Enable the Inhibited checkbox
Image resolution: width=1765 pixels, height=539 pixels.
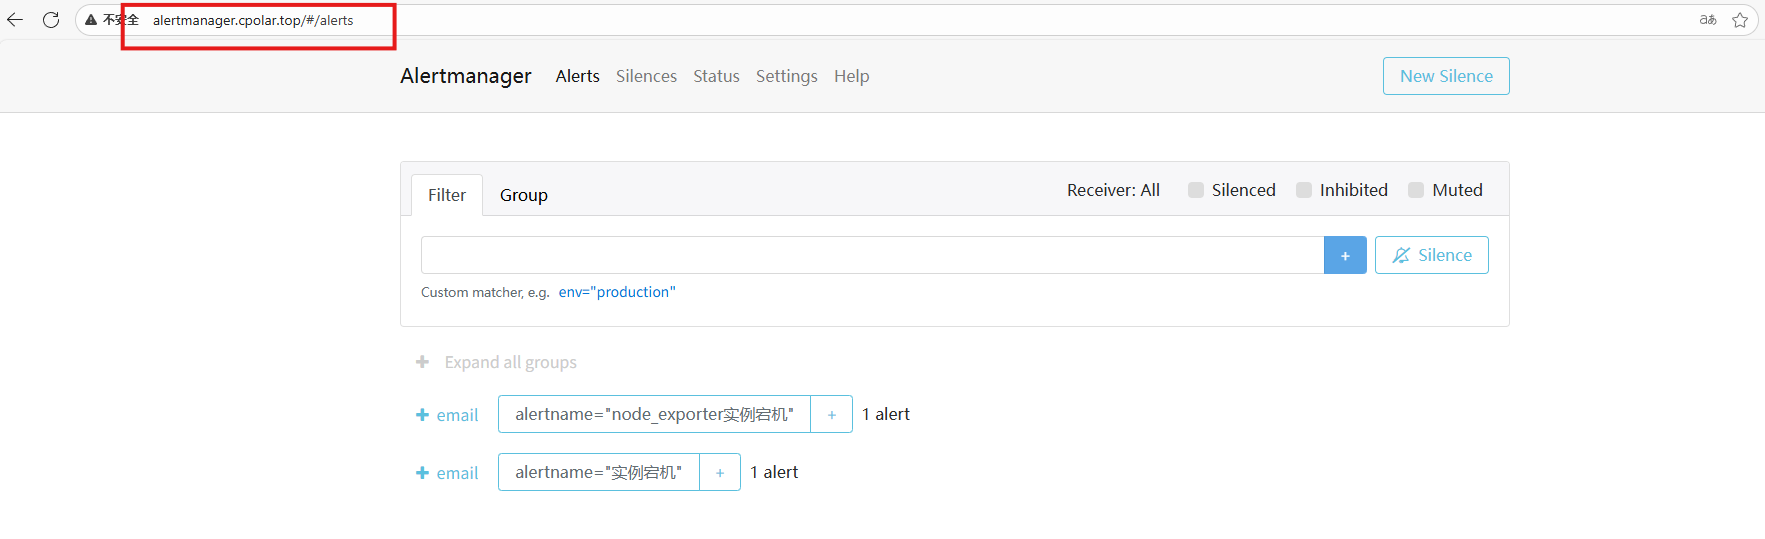click(x=1304, y=190)
